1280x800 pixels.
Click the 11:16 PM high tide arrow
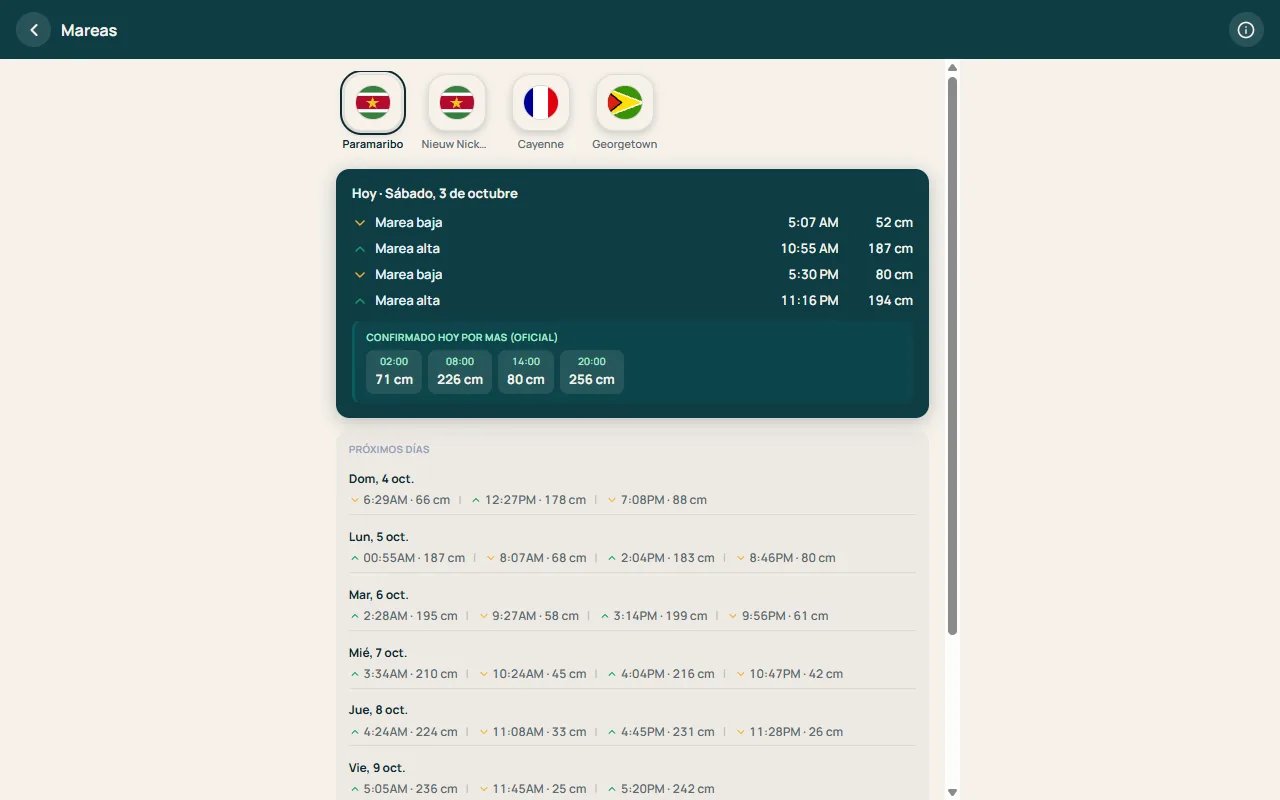click(360, 301)
